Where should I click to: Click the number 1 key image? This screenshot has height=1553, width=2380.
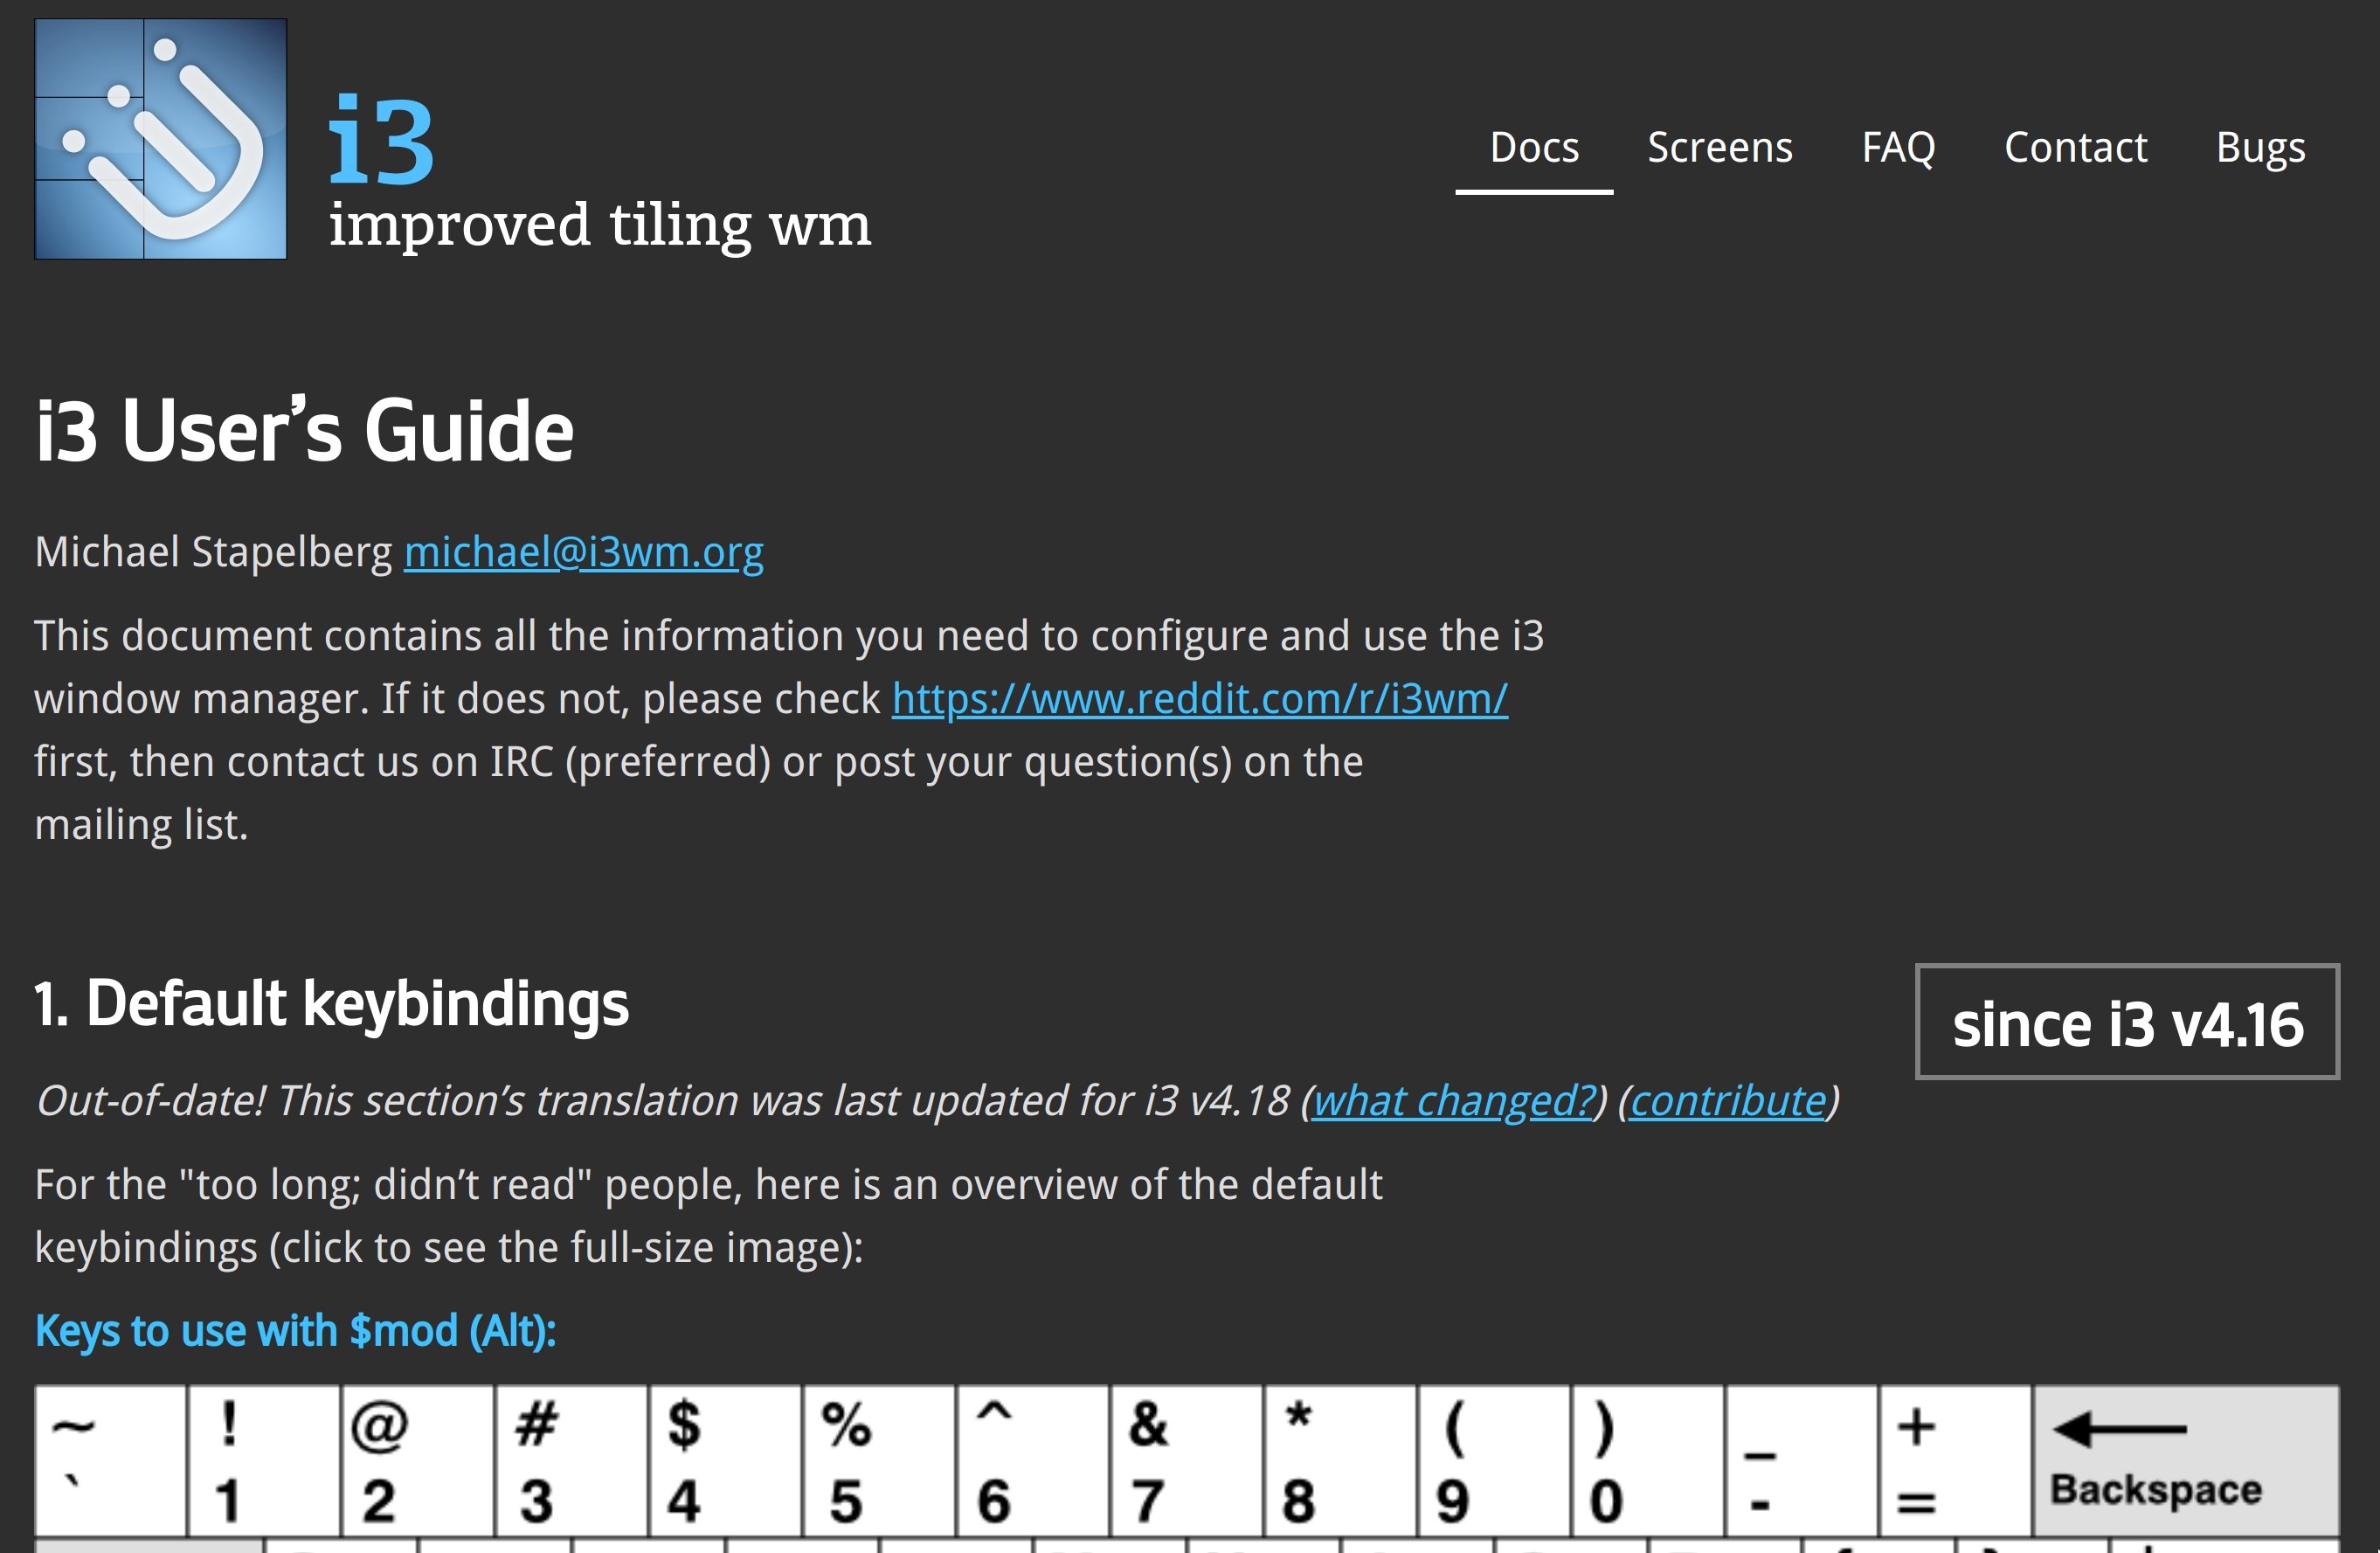click(264, 1461)
